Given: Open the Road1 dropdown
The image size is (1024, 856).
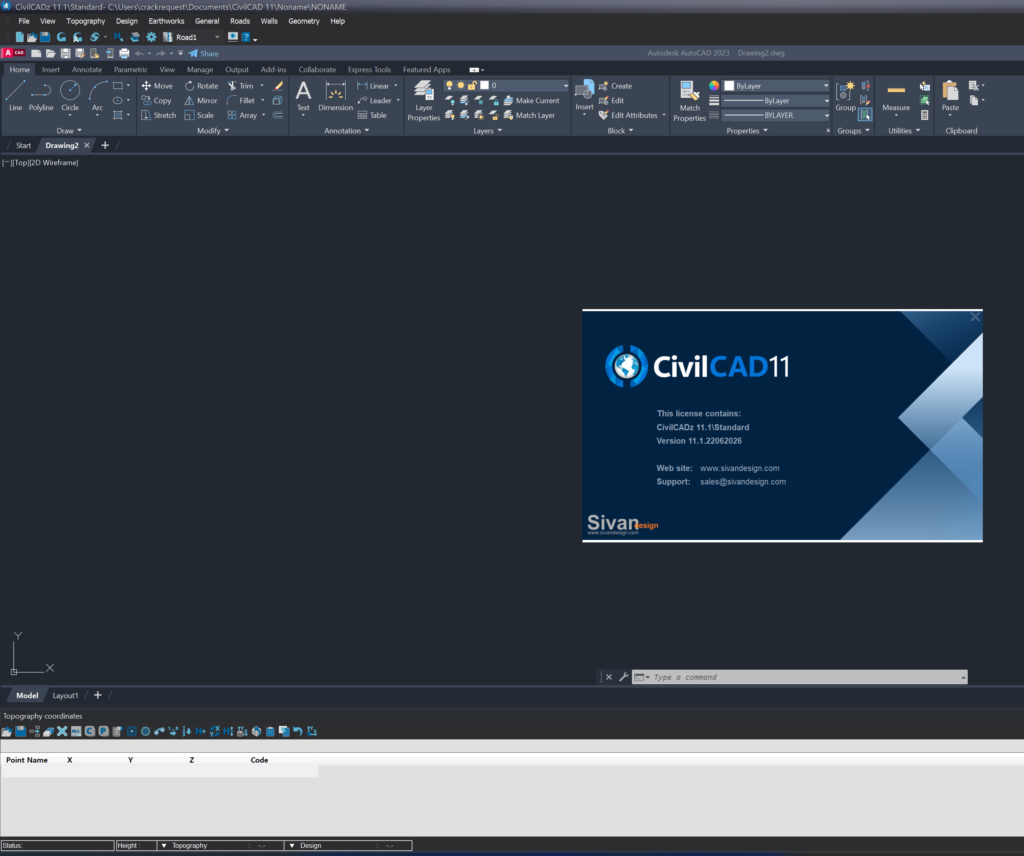Looking at the screenshot, I should coord(217,37).
